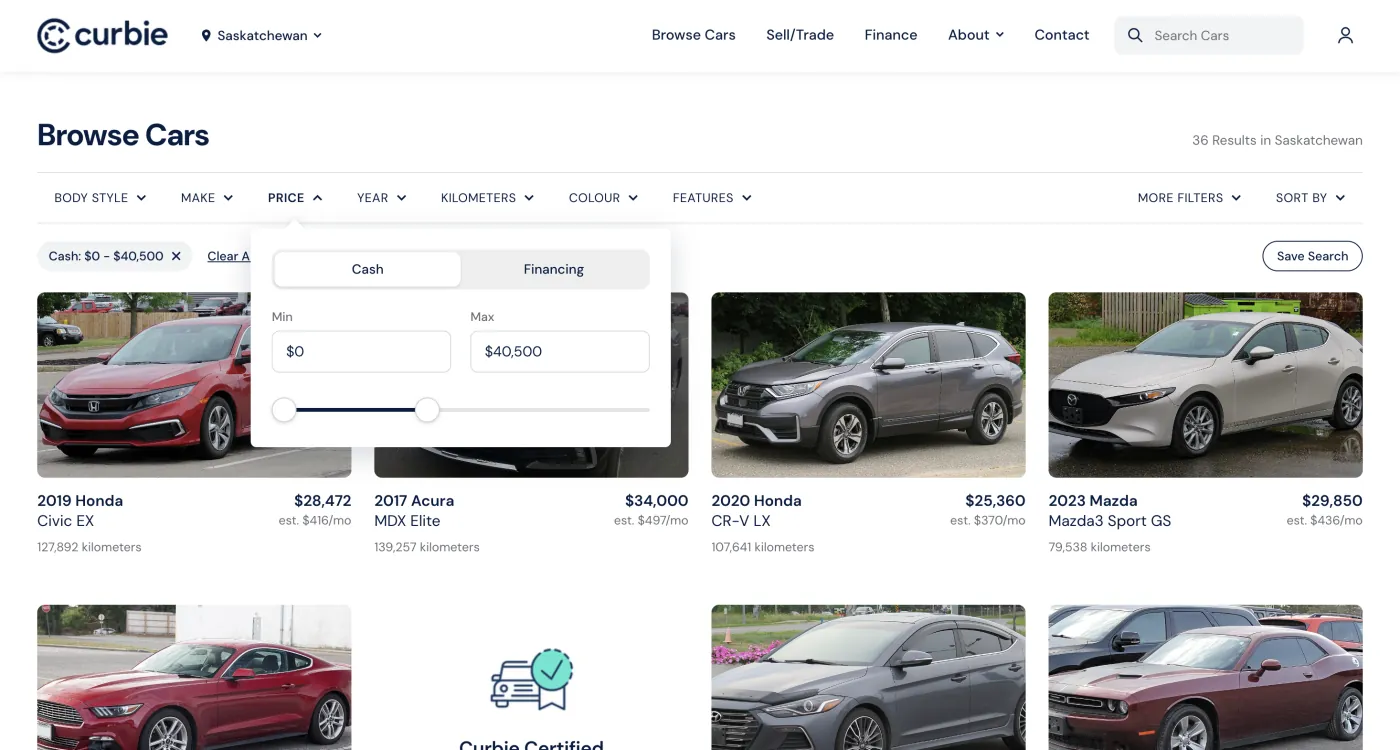The image size is (1400, 750).
Task: Click the $34,000 price
Action: click(x=656, y=500)
